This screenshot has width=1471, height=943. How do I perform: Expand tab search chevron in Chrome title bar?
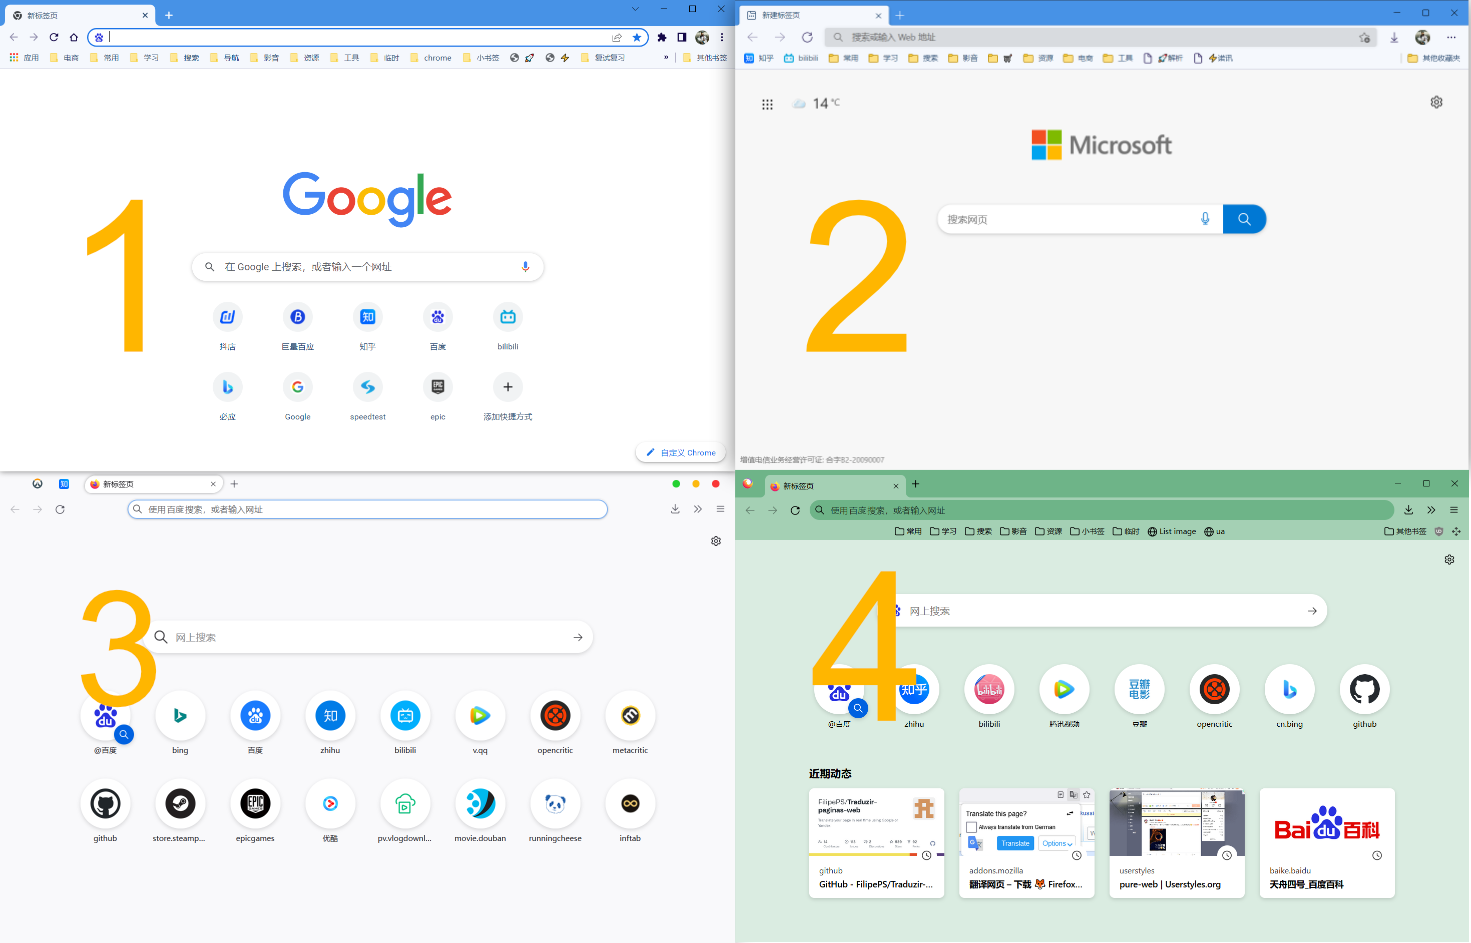635,9
